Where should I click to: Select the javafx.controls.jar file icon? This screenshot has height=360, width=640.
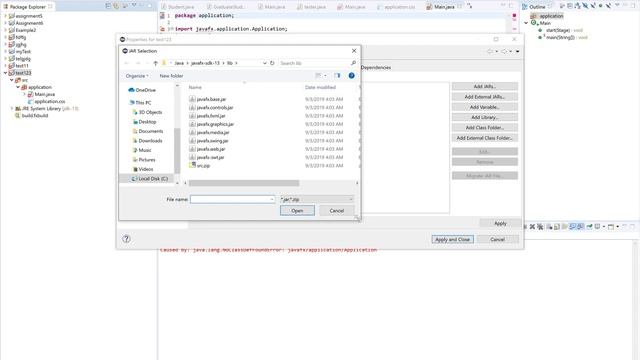coord(192,107)
